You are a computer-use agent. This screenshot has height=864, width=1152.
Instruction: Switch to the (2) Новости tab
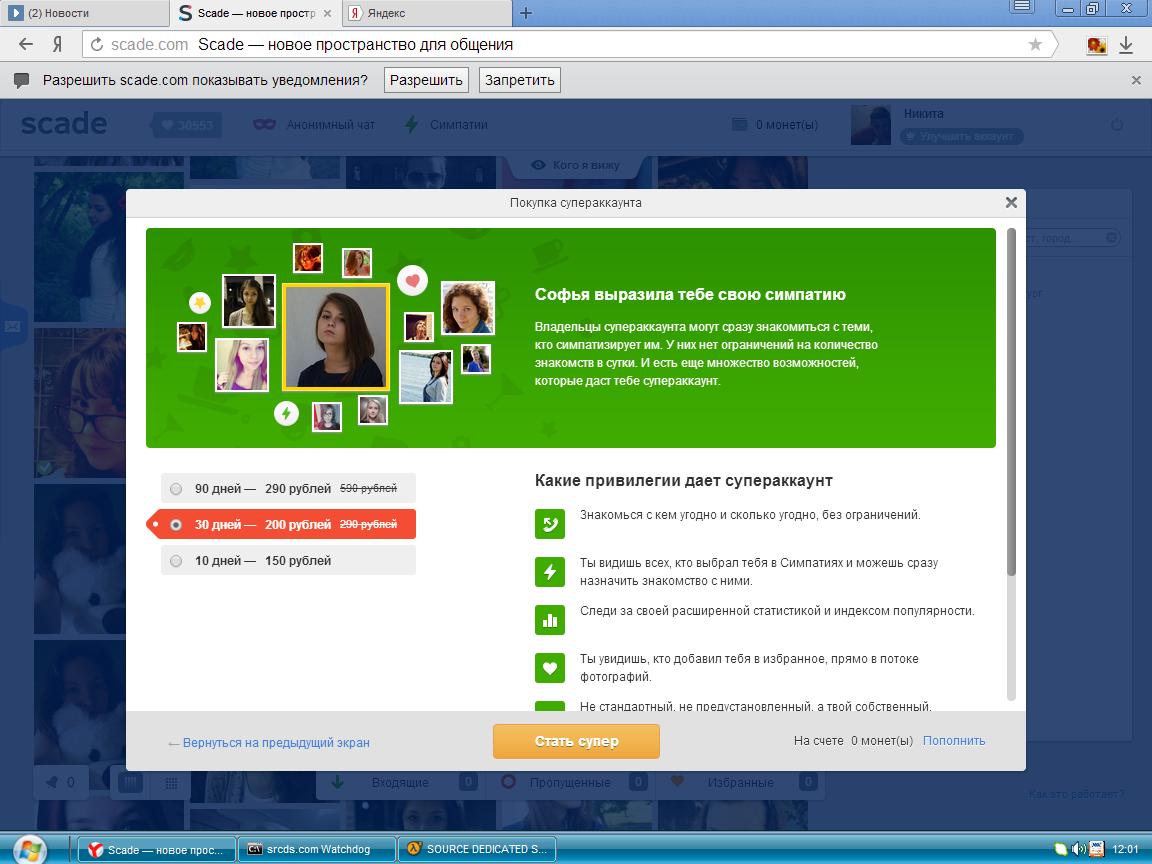point(84,13)
